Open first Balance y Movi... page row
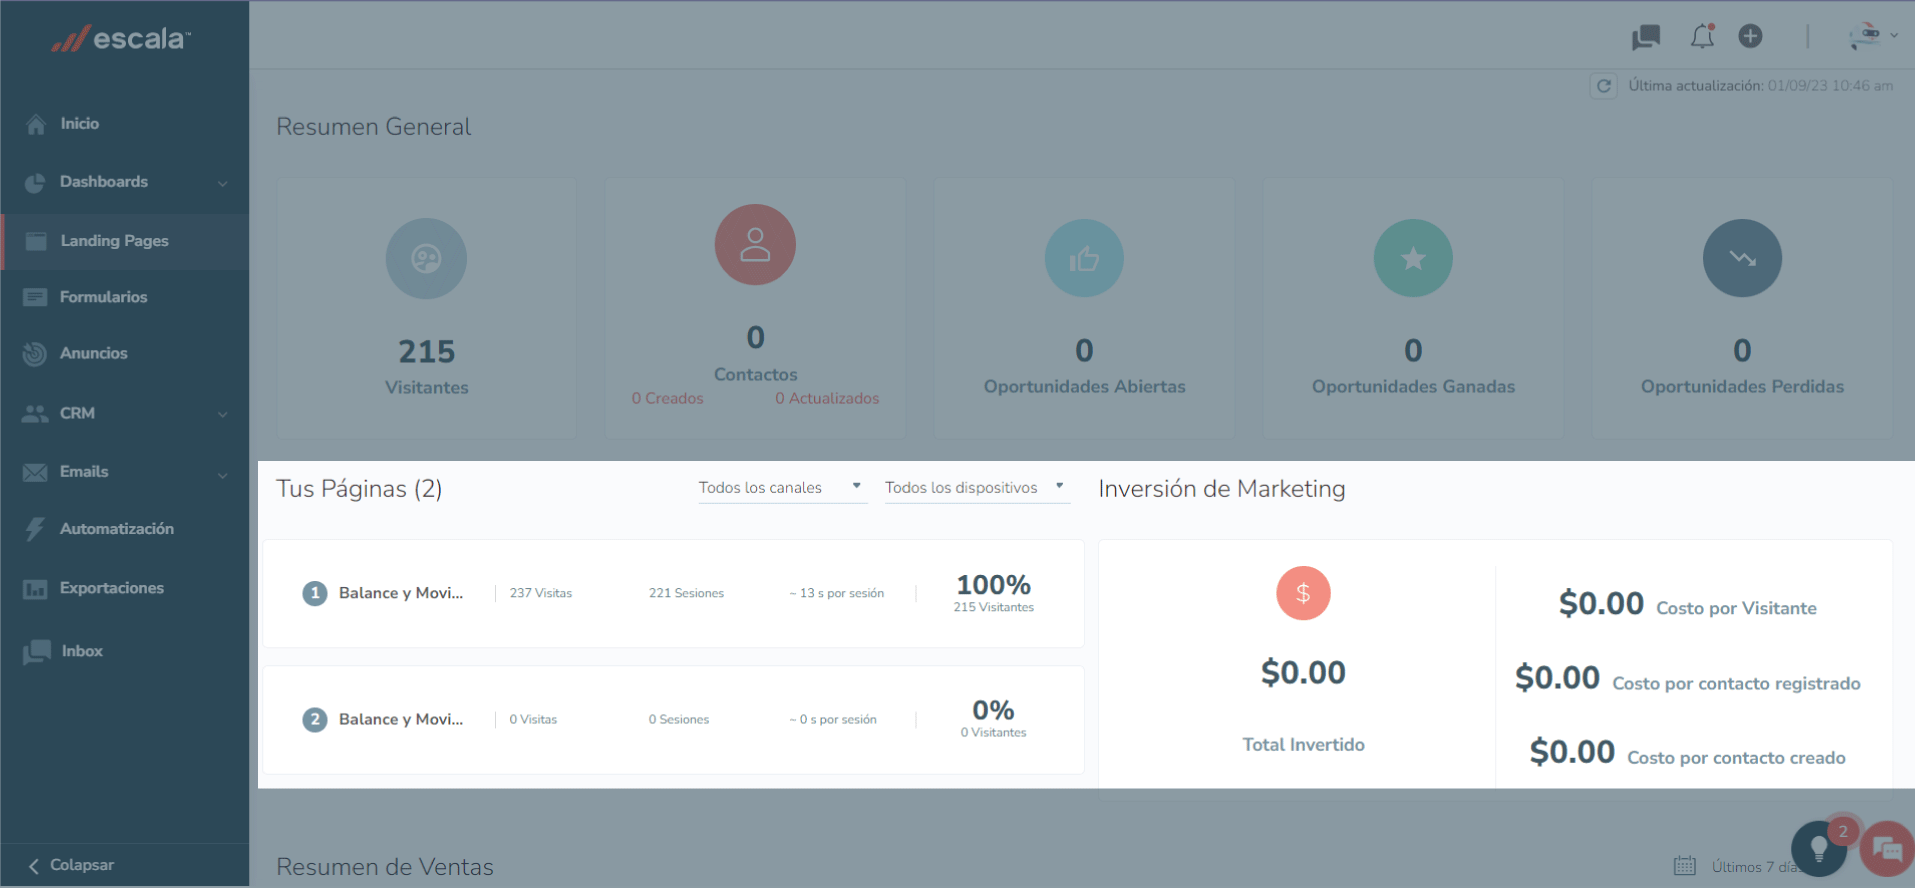1915x888 pixels. tap(673, 594)
